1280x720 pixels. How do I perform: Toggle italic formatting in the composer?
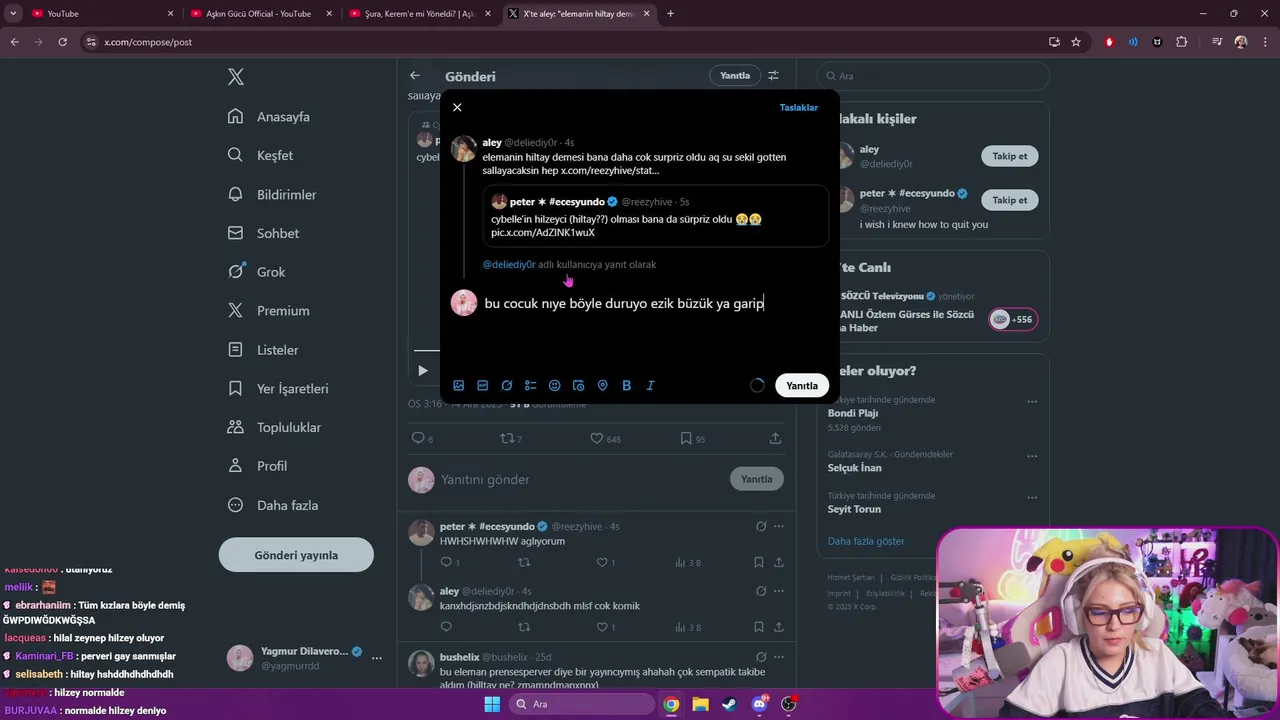pos(651,385)
